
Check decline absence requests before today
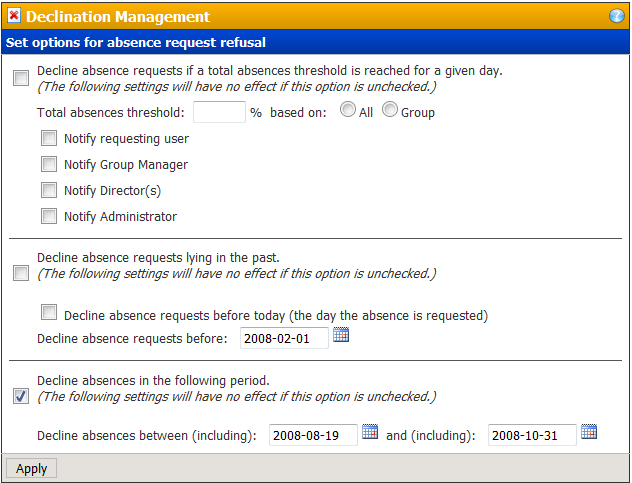click(x=49, y=312)
